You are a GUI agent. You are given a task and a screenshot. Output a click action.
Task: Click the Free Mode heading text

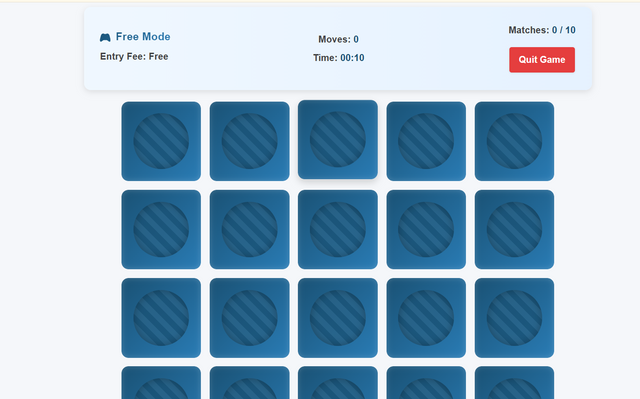[x=143, y=37]
